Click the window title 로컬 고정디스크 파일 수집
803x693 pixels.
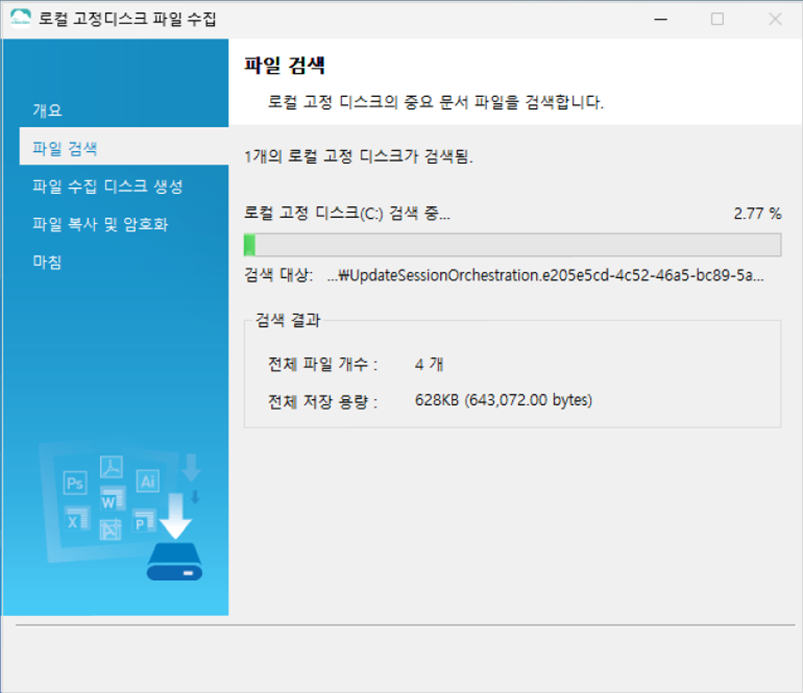tap(128, 19)
